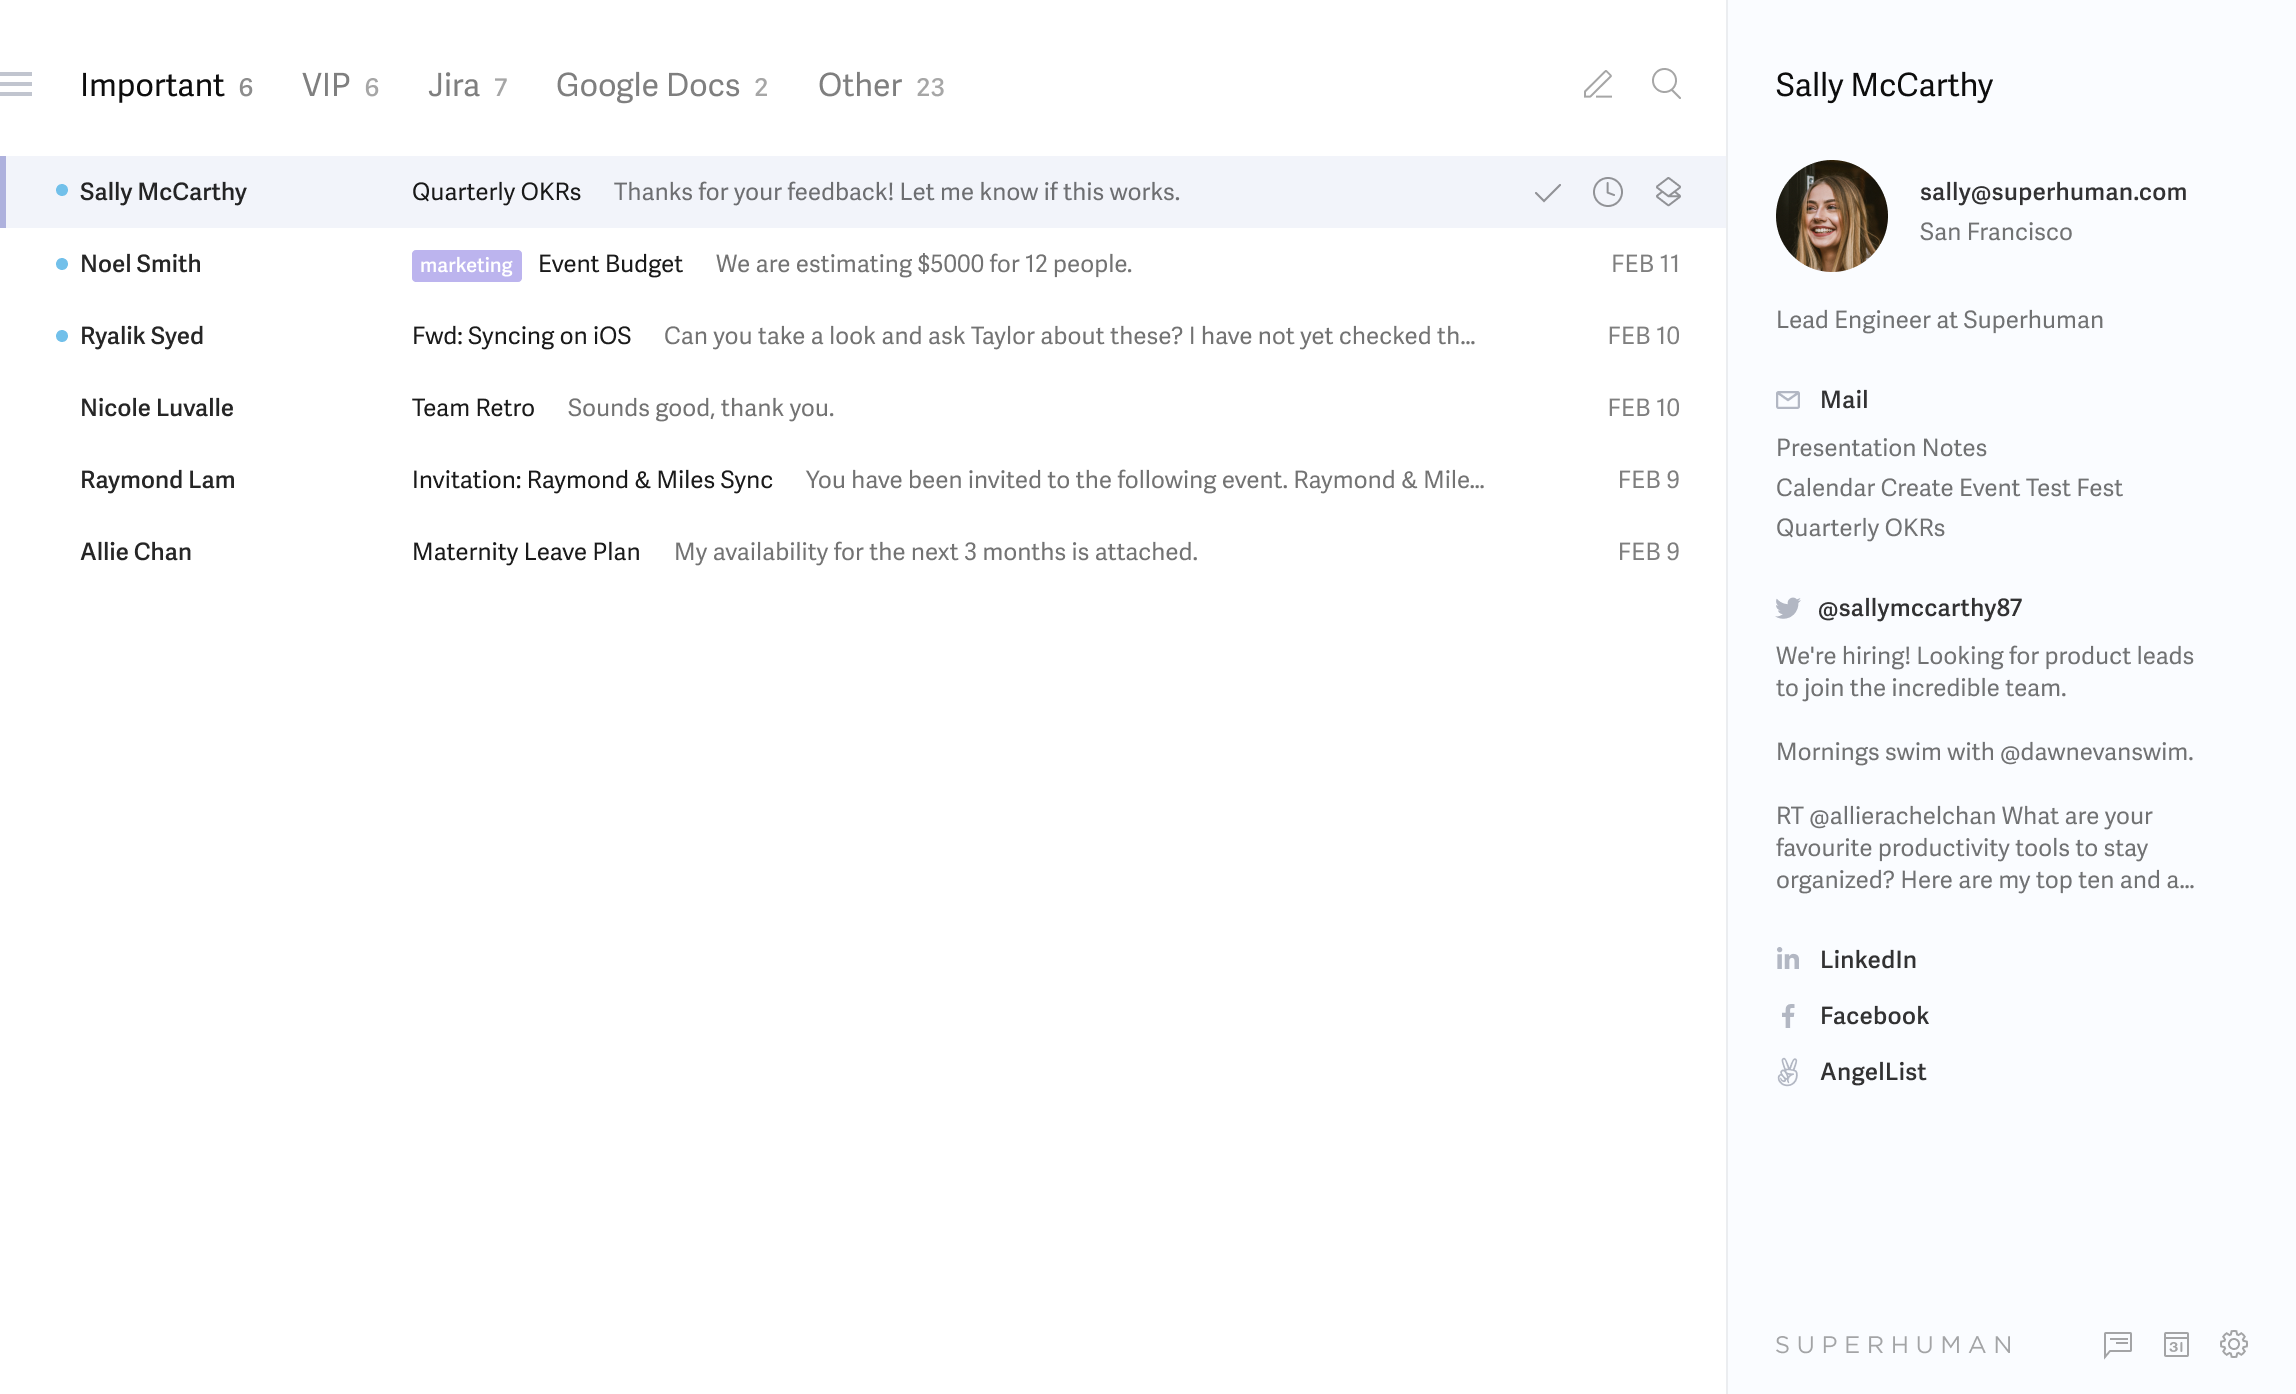Open Sally's LinkedIn profile icon
This screenshot has width=2296, height=1394.
tap(1788, 959)
